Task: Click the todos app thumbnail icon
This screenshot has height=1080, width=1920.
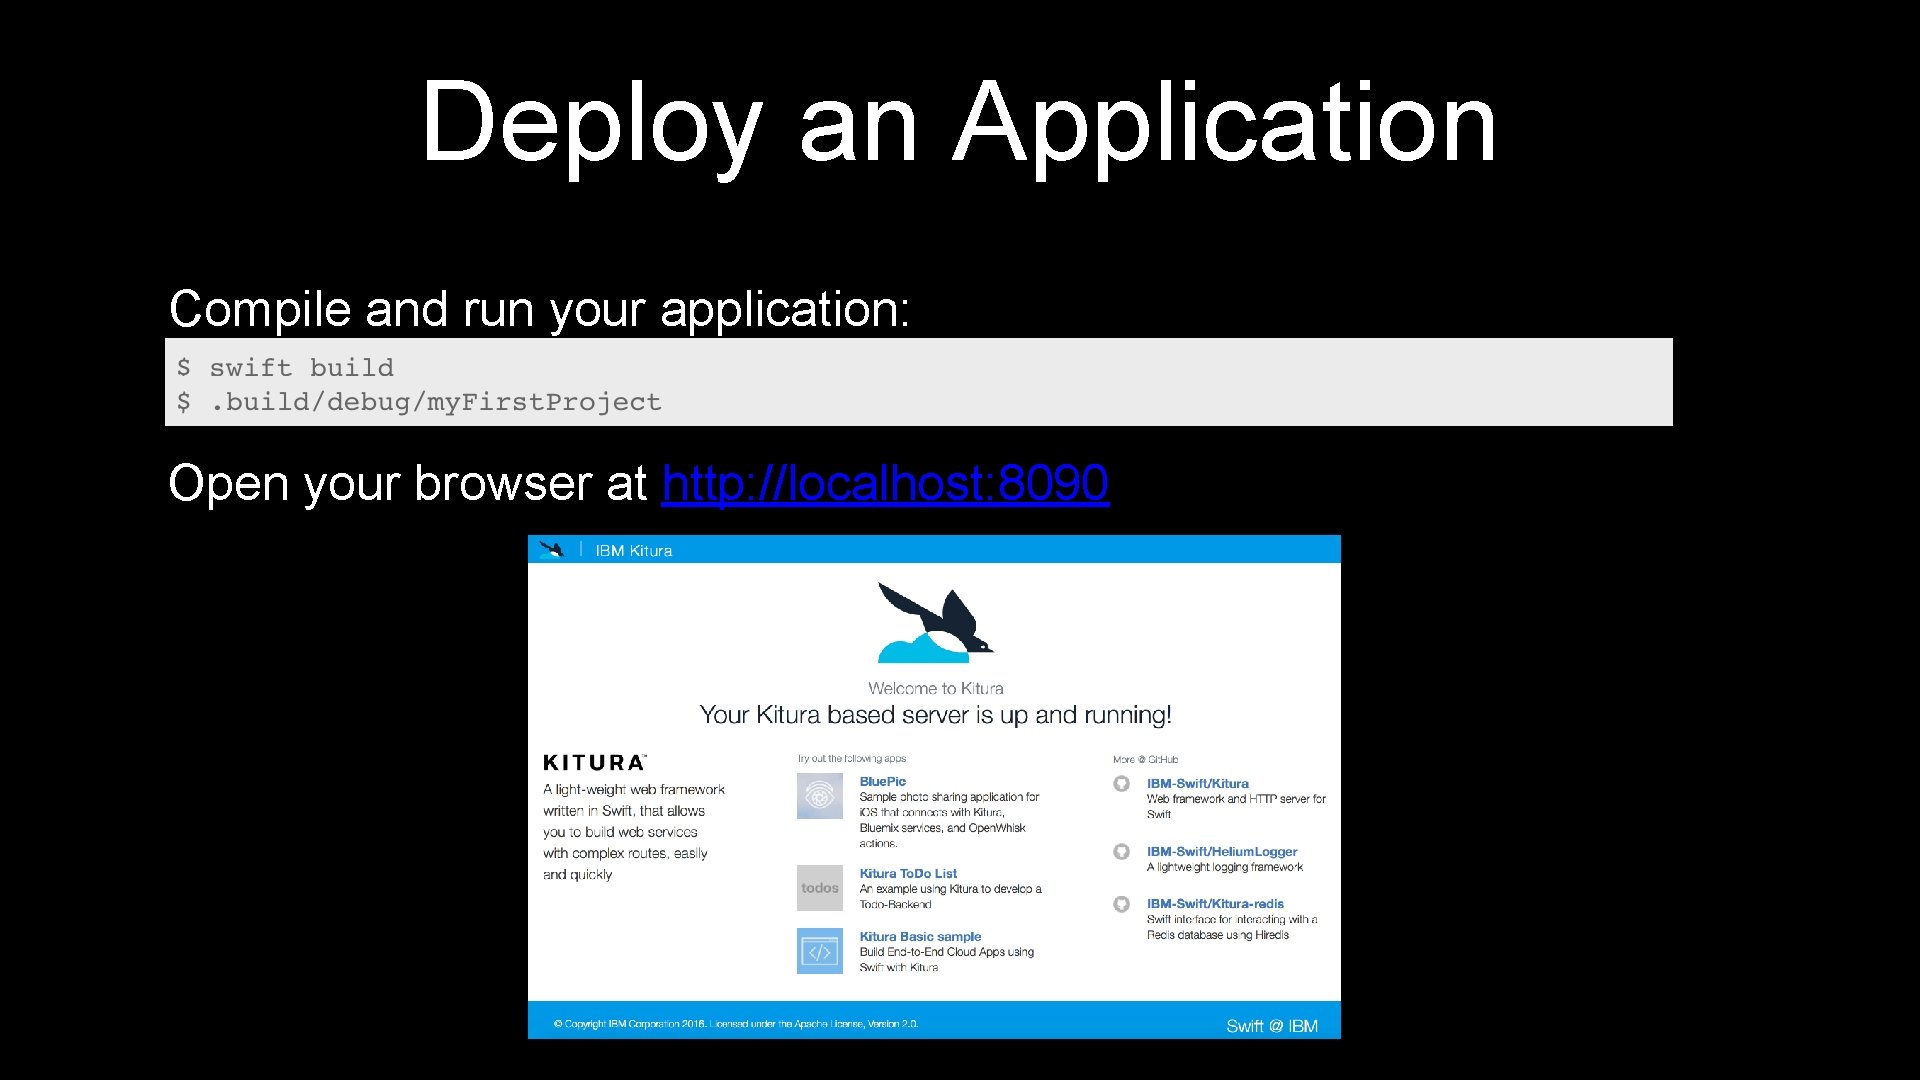Action: click(x=819, y=888)
